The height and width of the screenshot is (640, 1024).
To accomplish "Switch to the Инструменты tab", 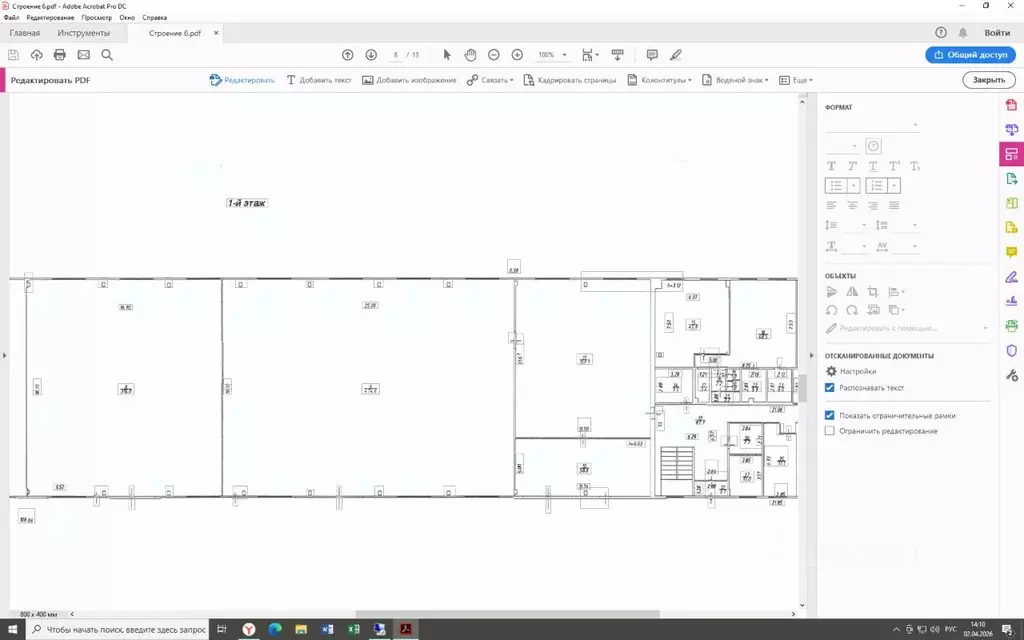I will pyautogui.click(x=84, y=33).
